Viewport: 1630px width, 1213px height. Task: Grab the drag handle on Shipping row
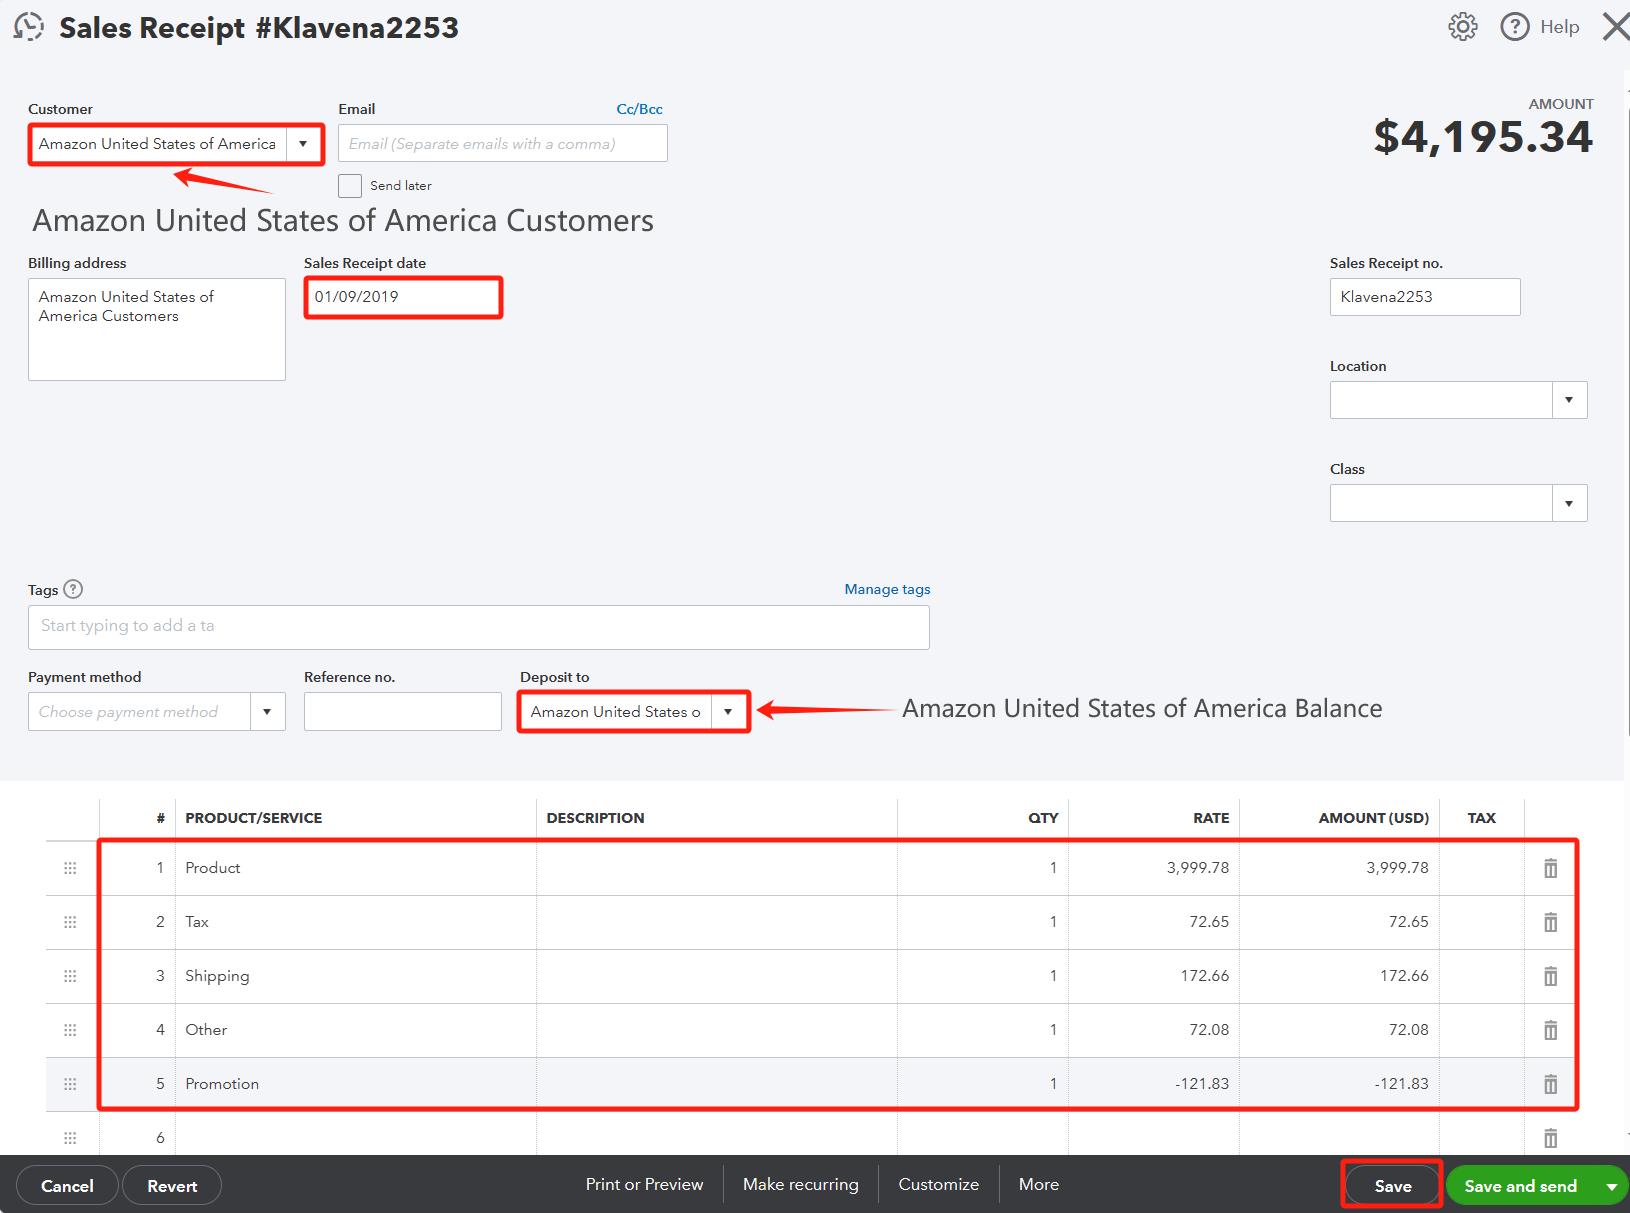70,976
